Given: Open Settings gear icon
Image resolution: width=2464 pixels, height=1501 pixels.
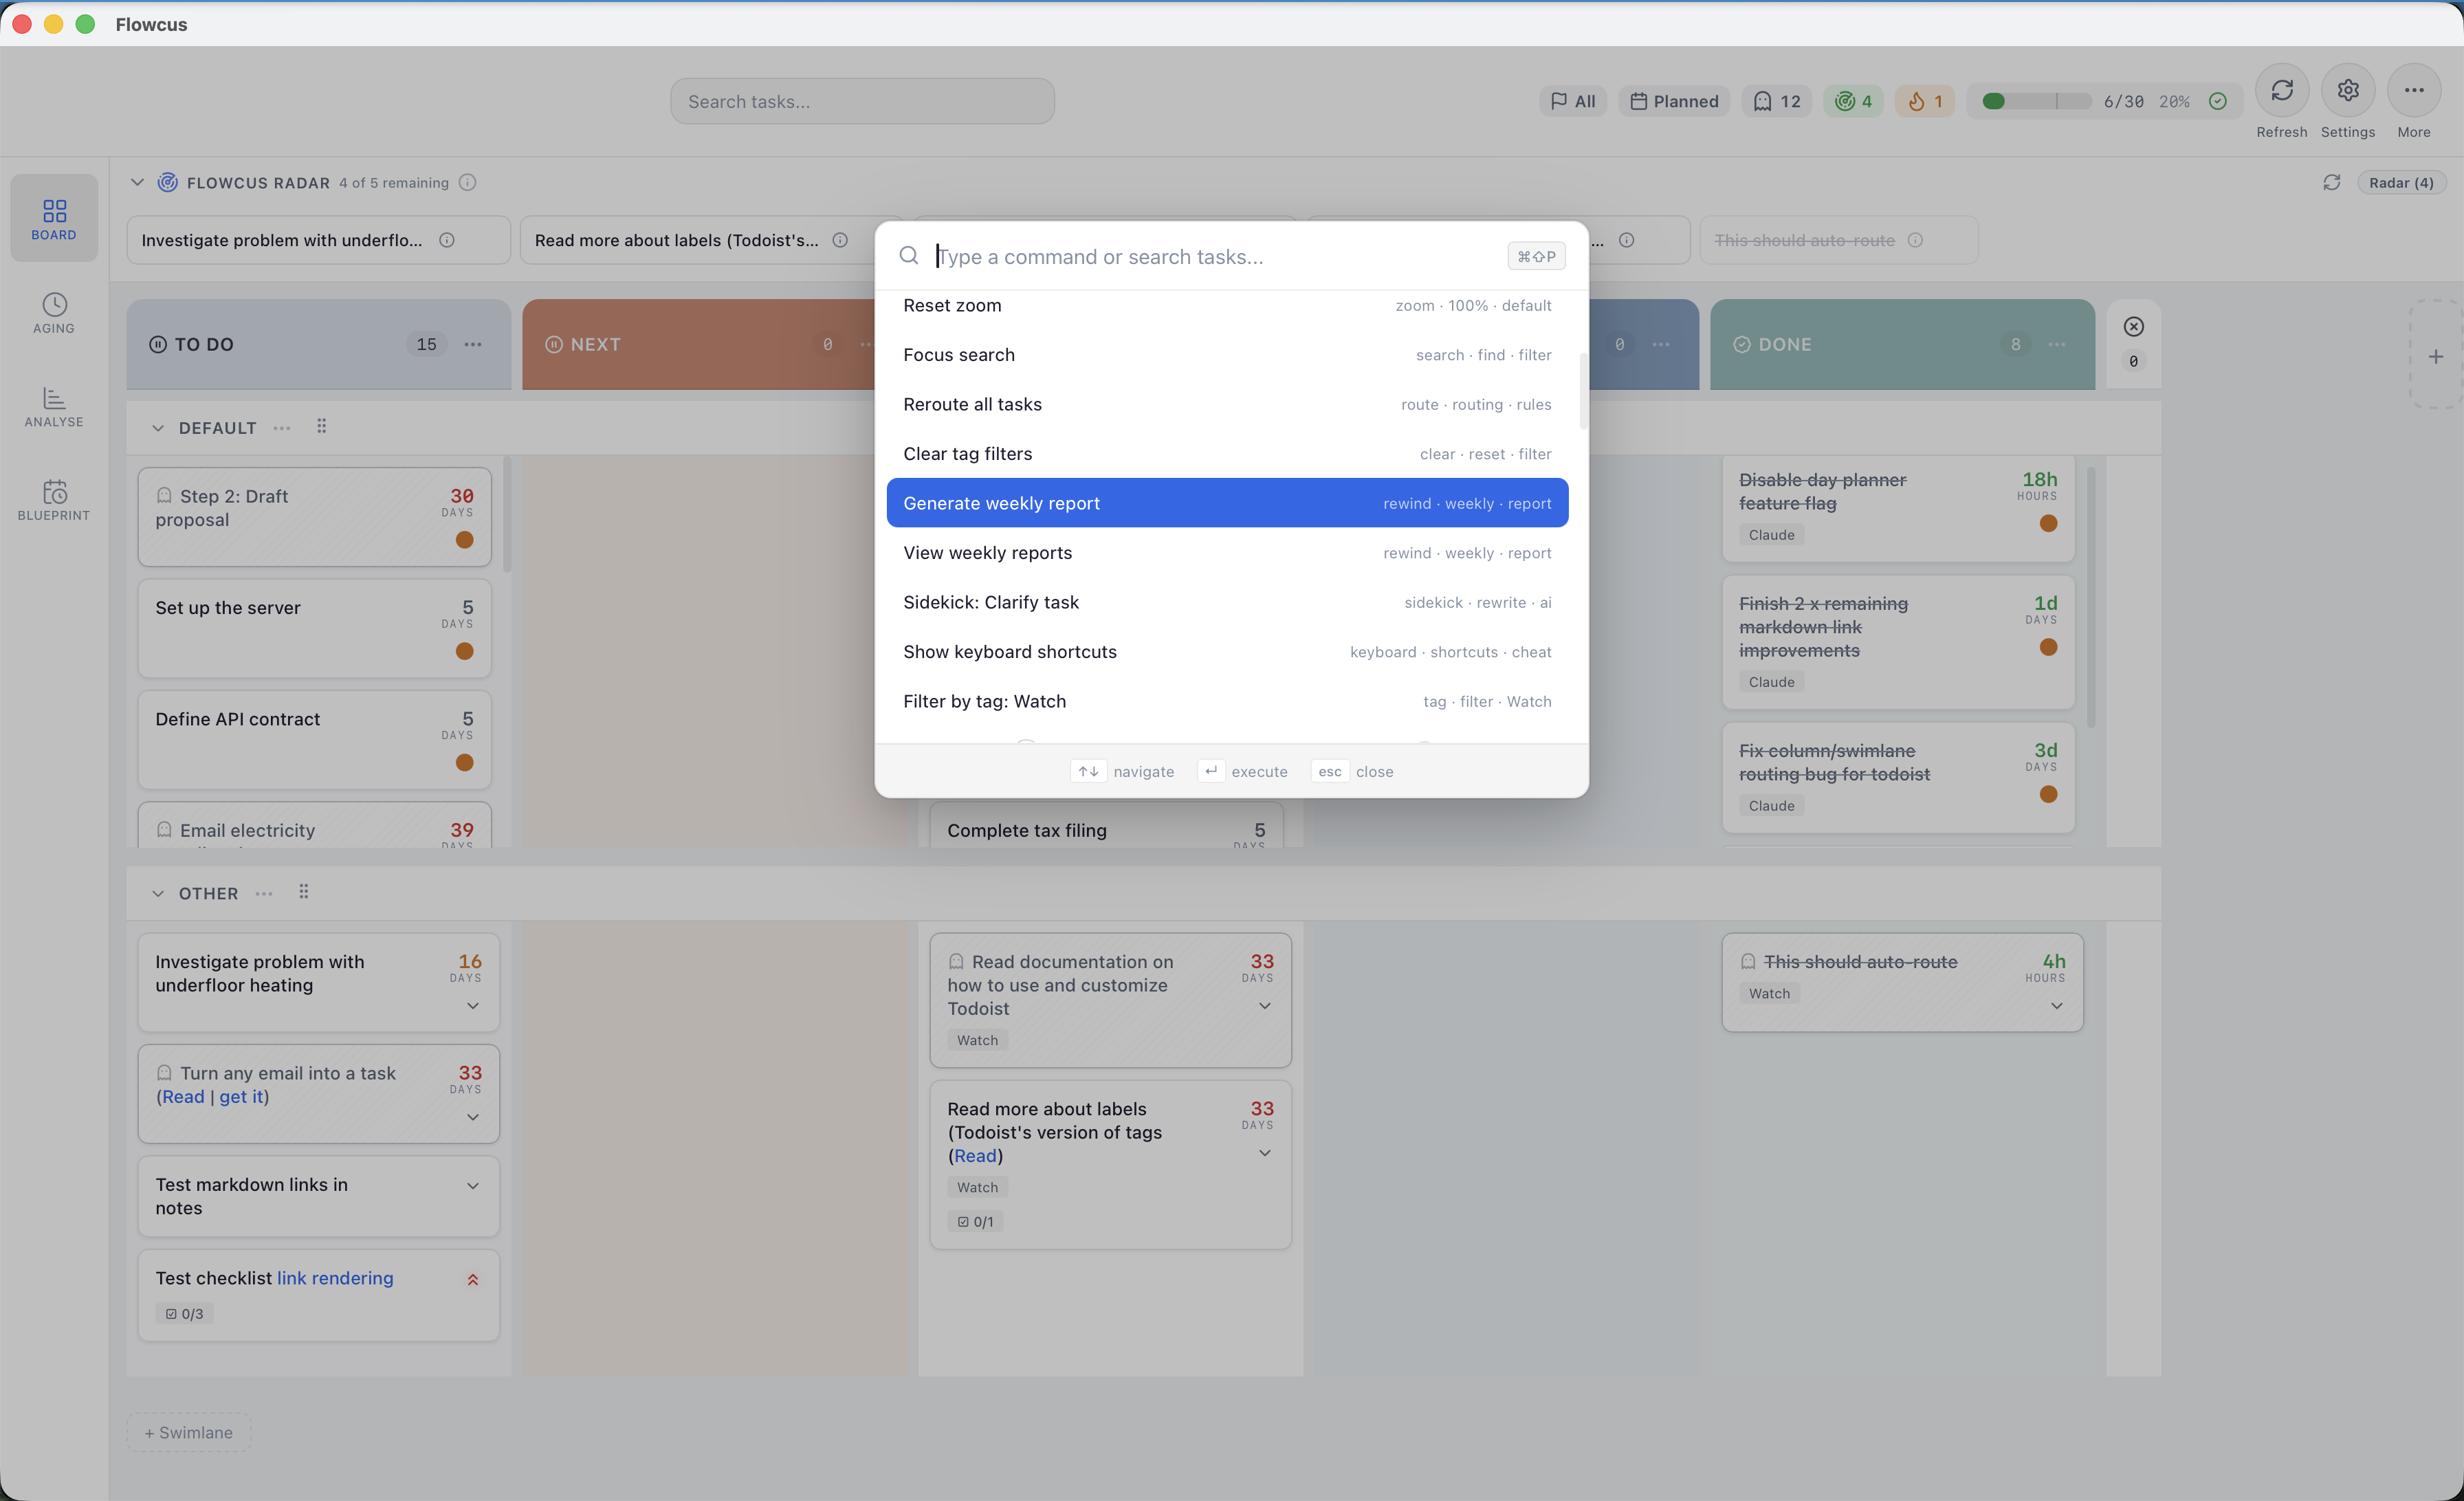Looking at the screenshot, I should pos(2347,91).
